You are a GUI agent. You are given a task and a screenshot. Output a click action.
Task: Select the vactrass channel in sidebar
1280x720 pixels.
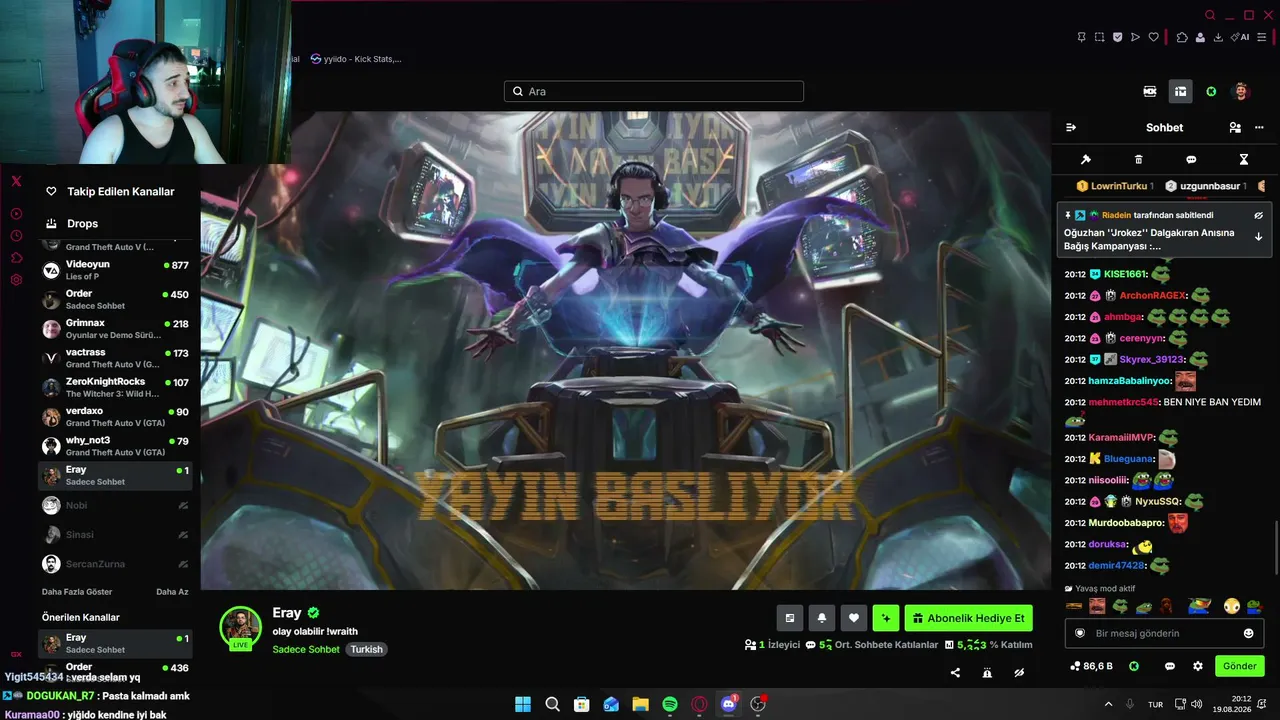point(116,358)
